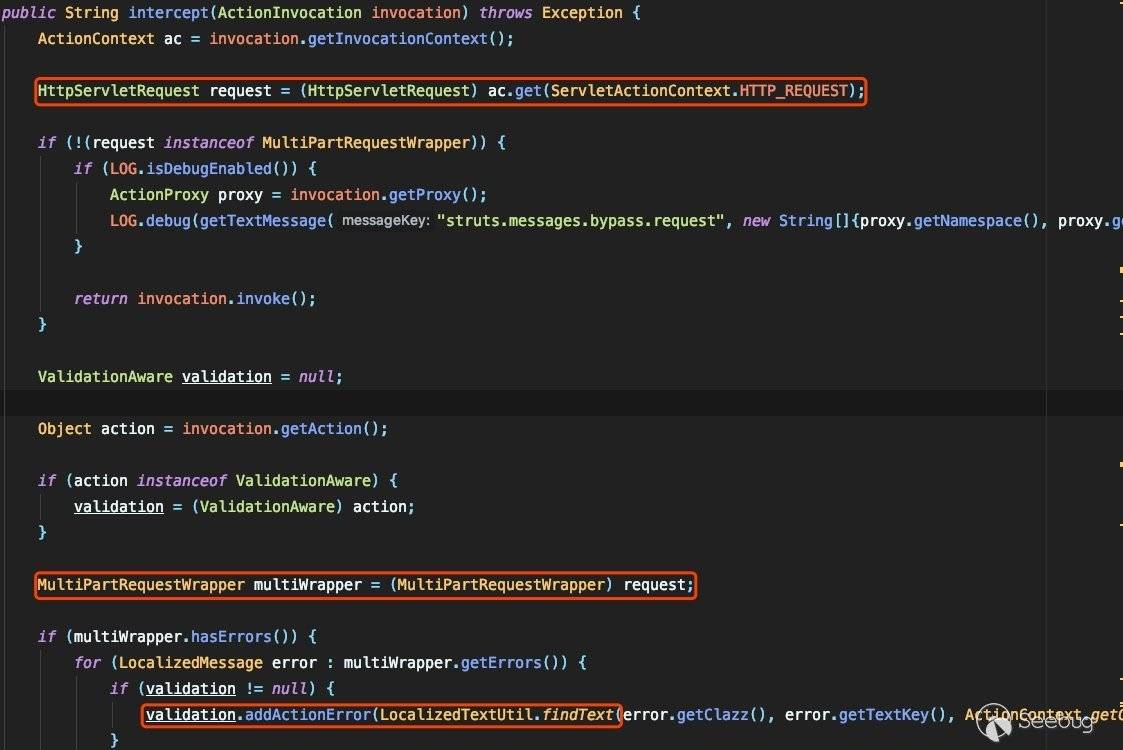Click the messageKey parameter hint
Viewport: 1123px width, 750px height.
pyautogui.click(x=385, y=221)
